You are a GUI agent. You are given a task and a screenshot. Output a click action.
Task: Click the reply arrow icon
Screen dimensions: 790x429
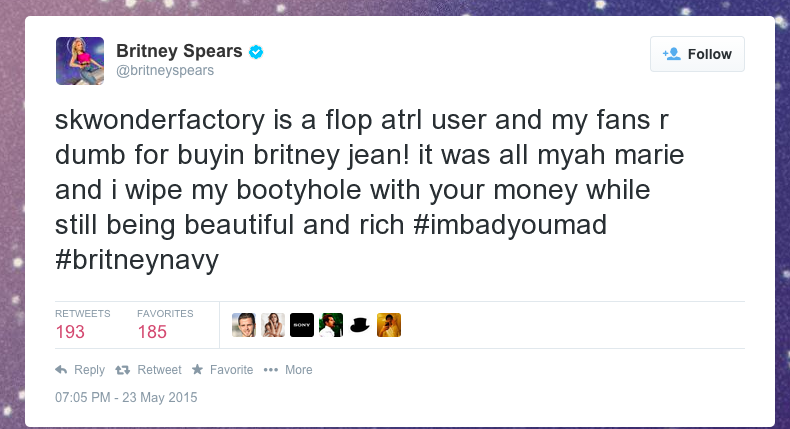(x=61, y=370)
